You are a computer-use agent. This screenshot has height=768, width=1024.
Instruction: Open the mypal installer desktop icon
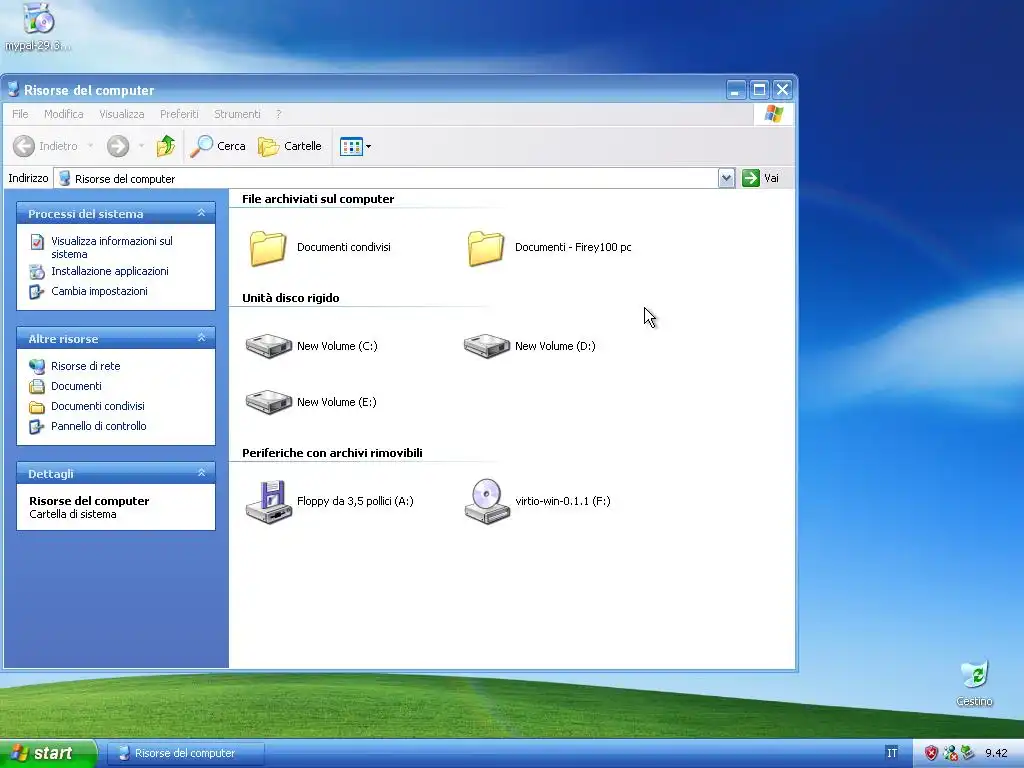pyautogui.click(x=38, y=26)
